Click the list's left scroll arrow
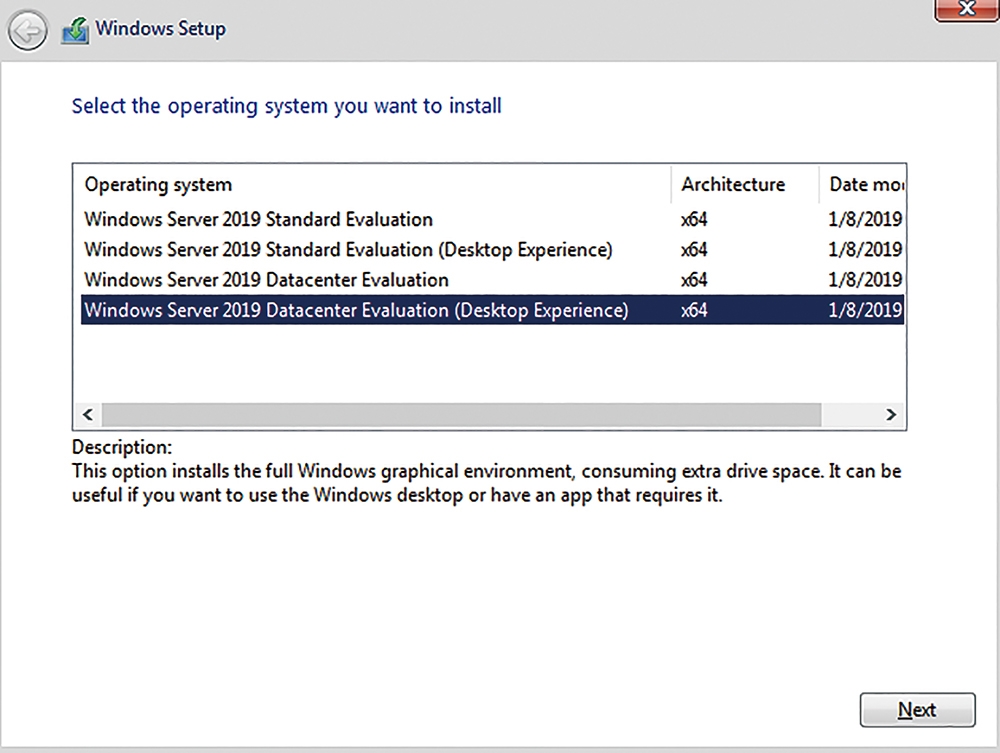This screenshot has height=753, width=1000. 88,414
